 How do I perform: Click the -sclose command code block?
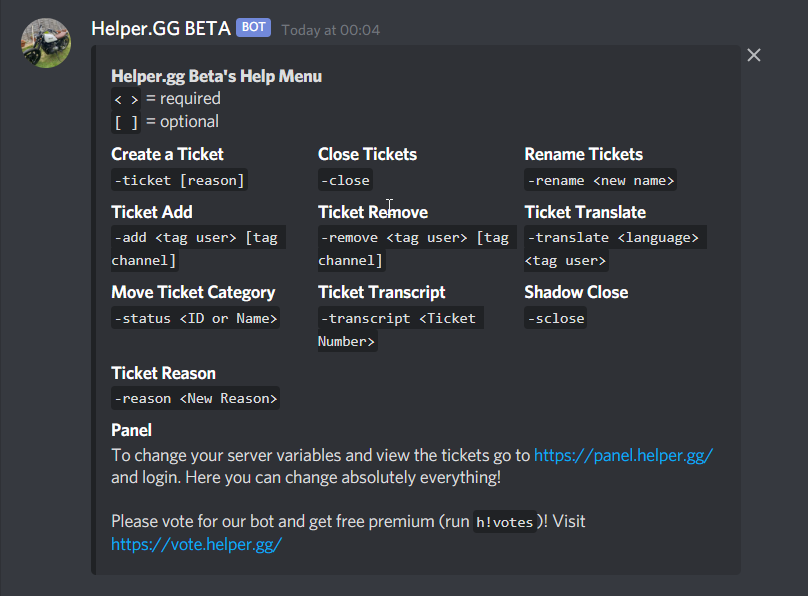pyautogui.click(x=556, y=318)
